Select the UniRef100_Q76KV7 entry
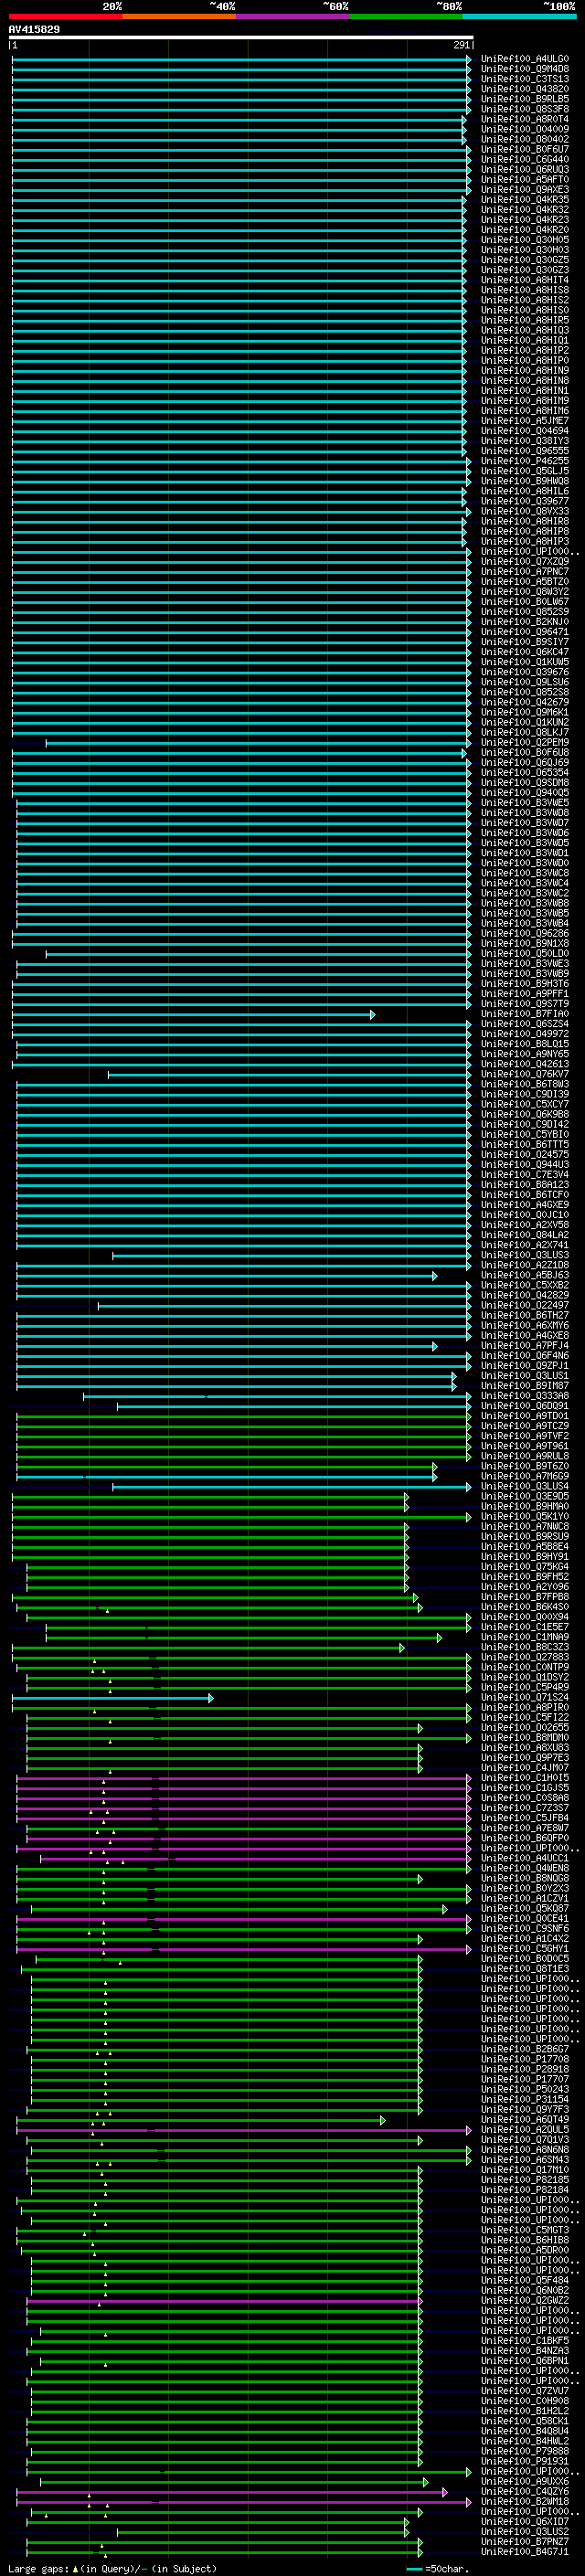The image size is (585, 2576). [x=524, y=1074]
